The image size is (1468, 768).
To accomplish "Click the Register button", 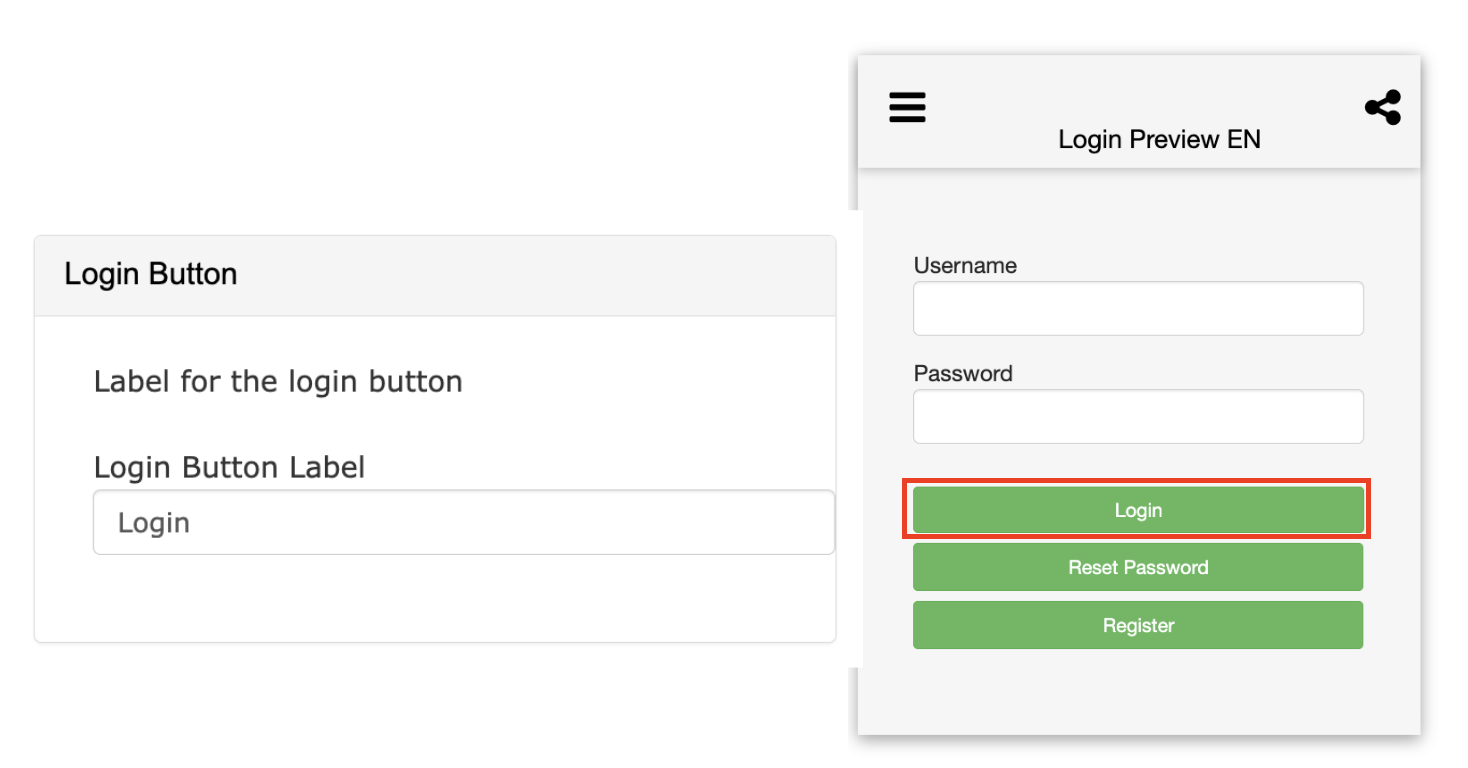I will [1138, 625].
